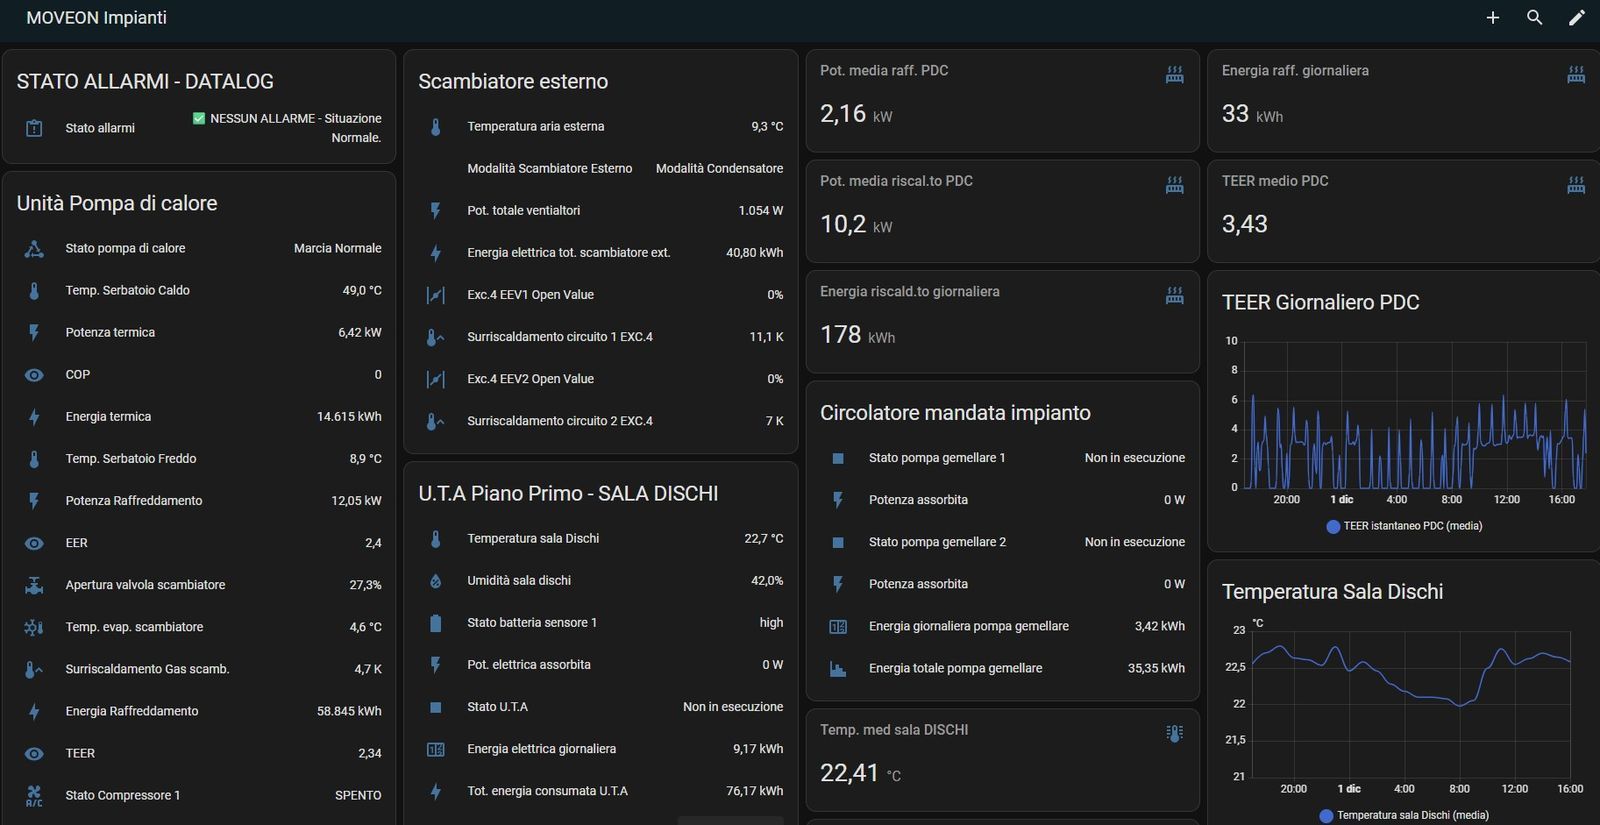Open the Pot. media riscal.to PDC card
Viewport: 1600px width, 825px height.
1002,211
